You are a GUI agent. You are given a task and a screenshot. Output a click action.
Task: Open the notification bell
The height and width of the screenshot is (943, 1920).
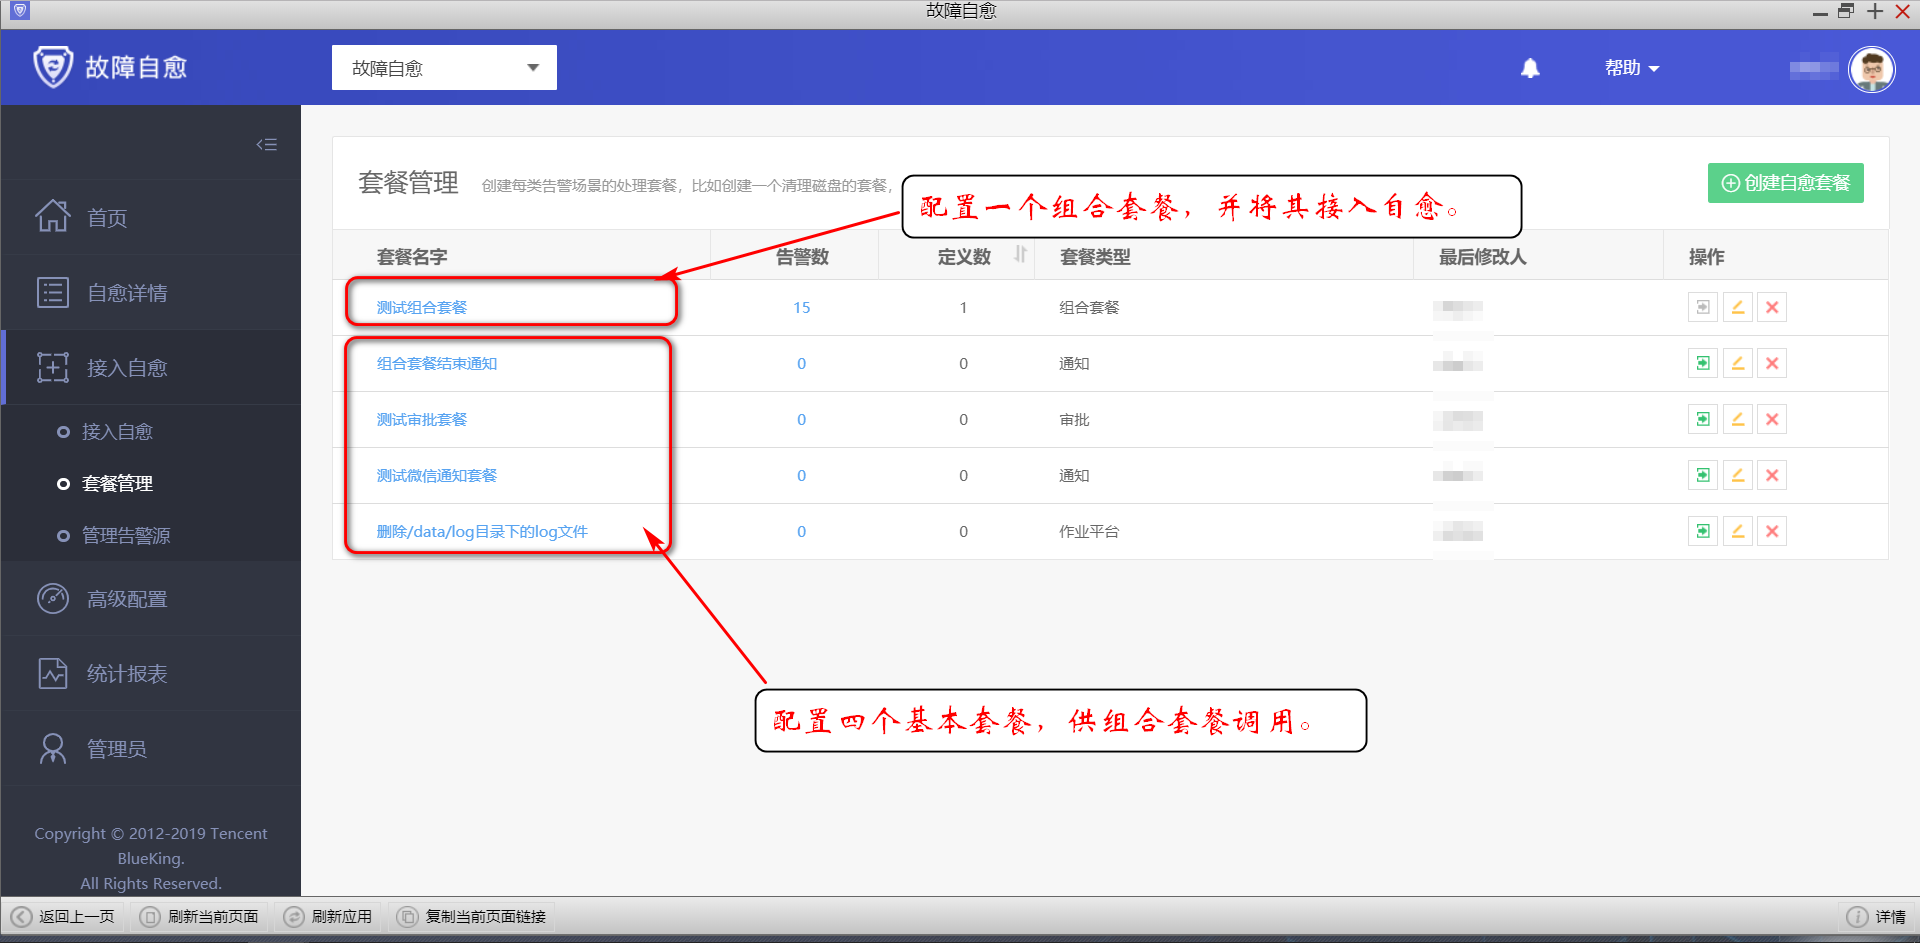(x=1530, y=68)
